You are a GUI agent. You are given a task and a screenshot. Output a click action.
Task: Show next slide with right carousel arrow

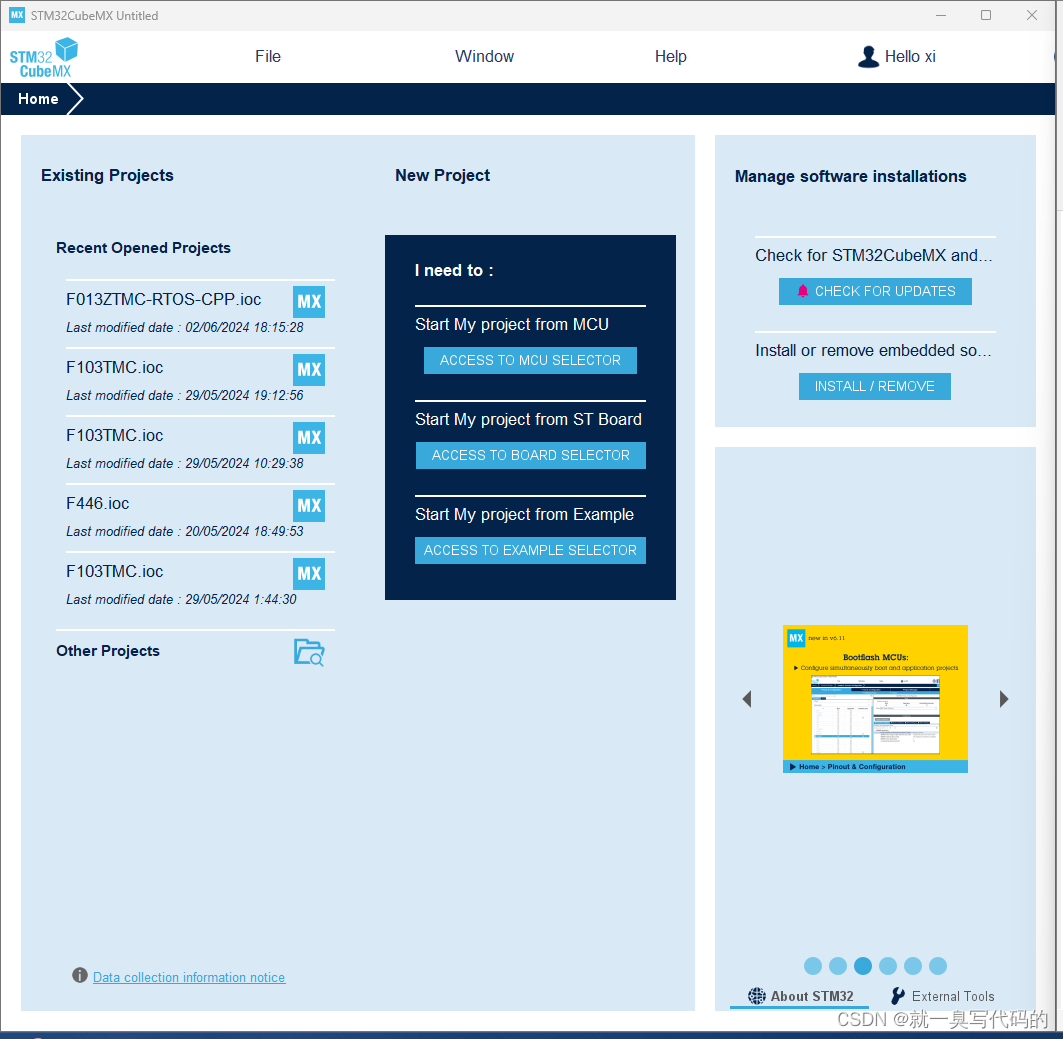1004,699
